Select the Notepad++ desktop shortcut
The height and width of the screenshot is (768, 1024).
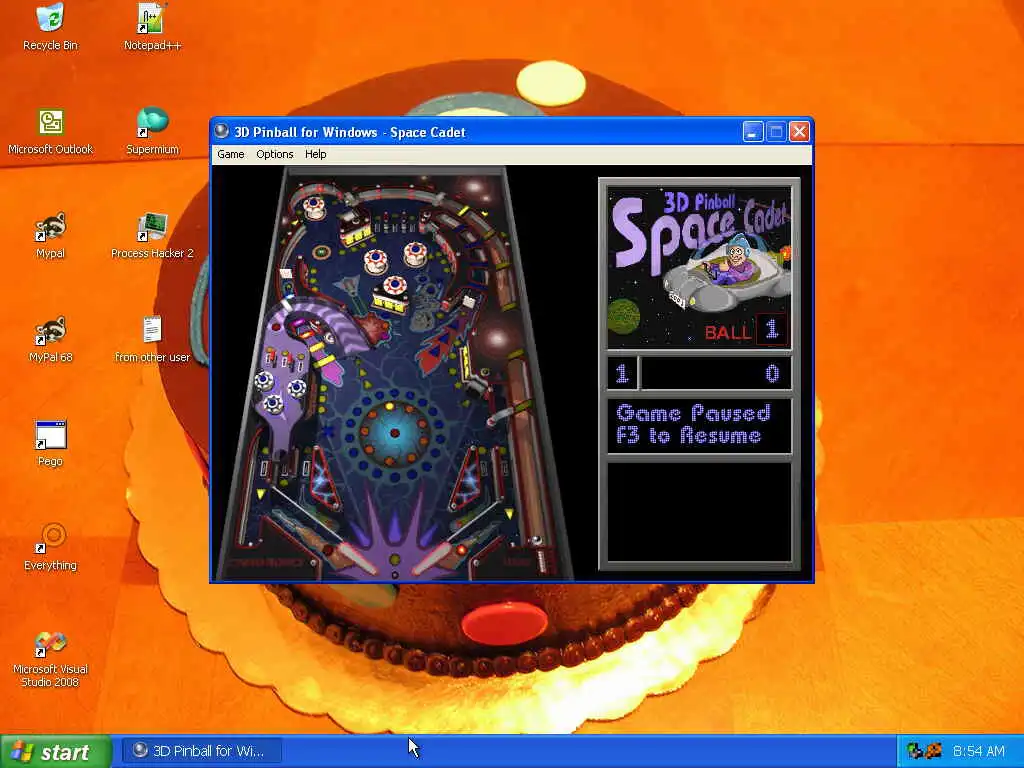[152, 27]
